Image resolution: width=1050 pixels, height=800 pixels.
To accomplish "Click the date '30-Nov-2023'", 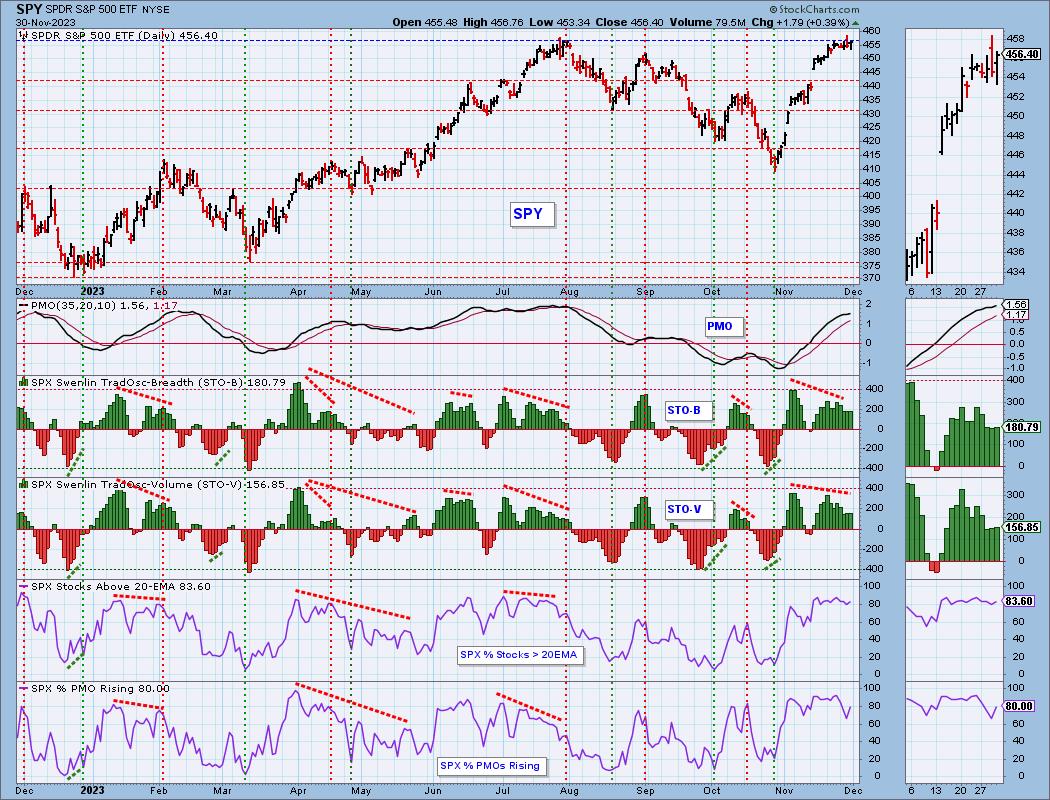I will point(44,22).
